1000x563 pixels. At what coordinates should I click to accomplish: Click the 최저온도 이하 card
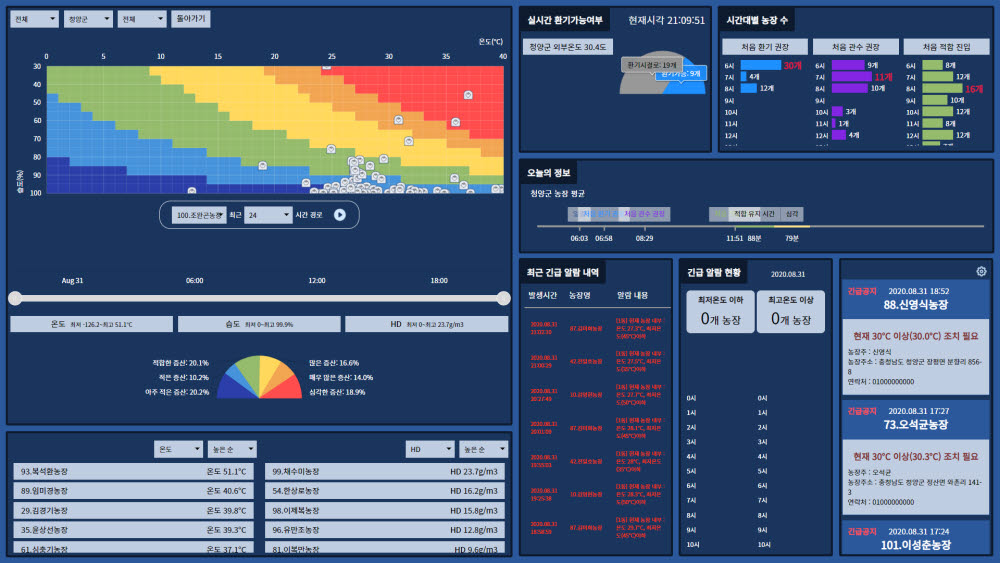720,312
